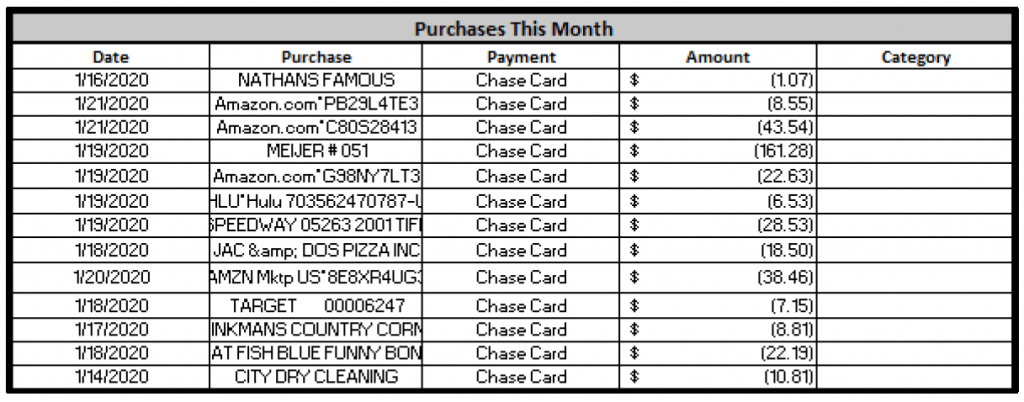
Task: Click the empty Category cell for NATHANS FAMOUS
Action: tap(915, 80)
